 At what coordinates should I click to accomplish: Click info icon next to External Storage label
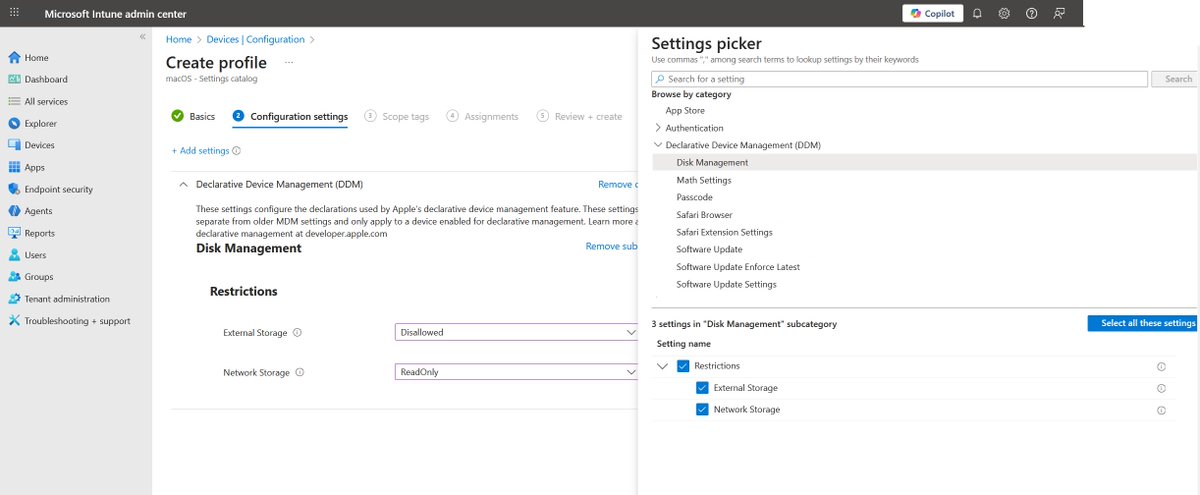(298, 333)
